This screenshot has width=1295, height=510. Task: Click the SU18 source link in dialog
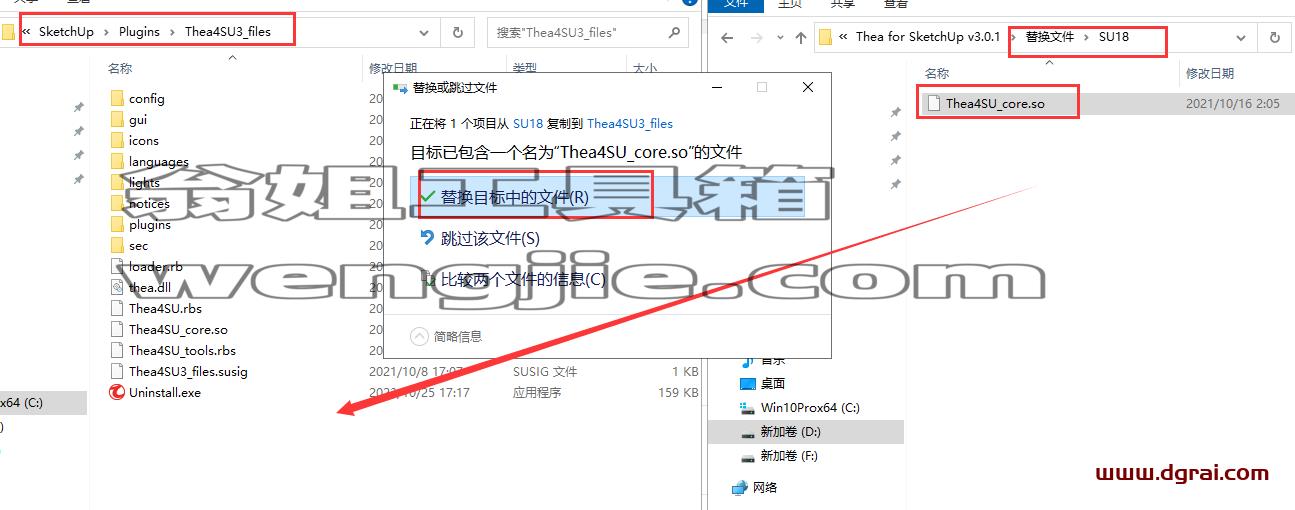click(528, 124)
